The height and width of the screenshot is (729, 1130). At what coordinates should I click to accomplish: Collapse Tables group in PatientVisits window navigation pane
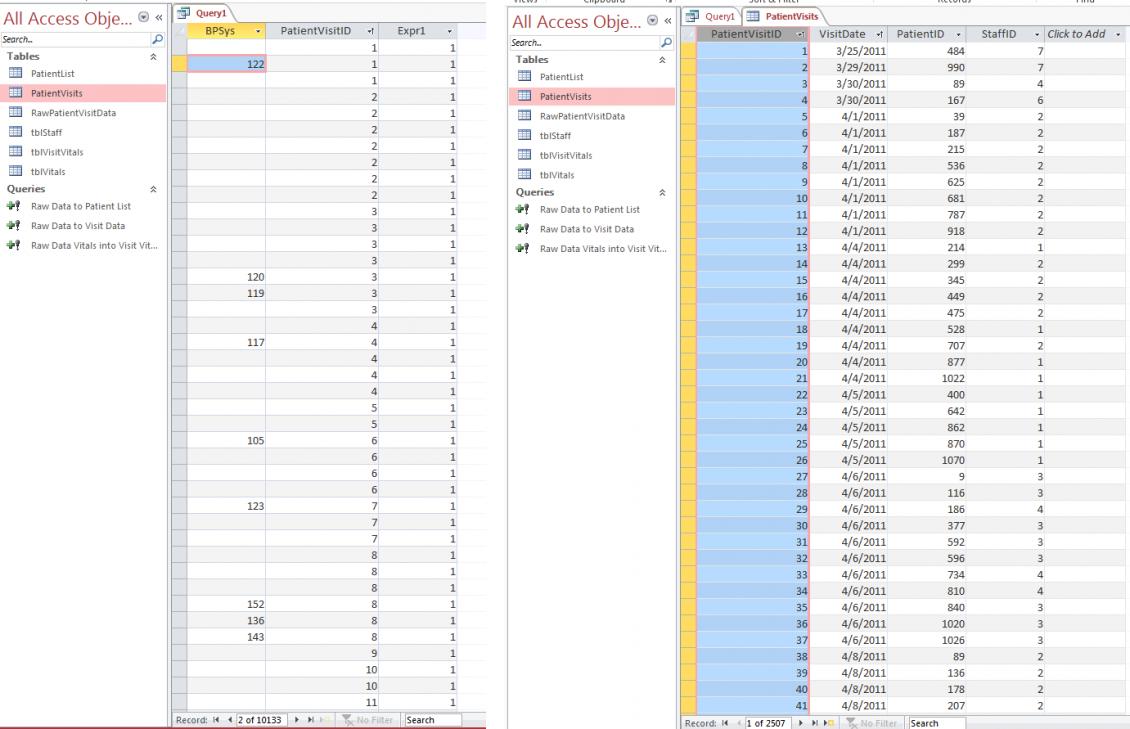click(x=662, y=60)
